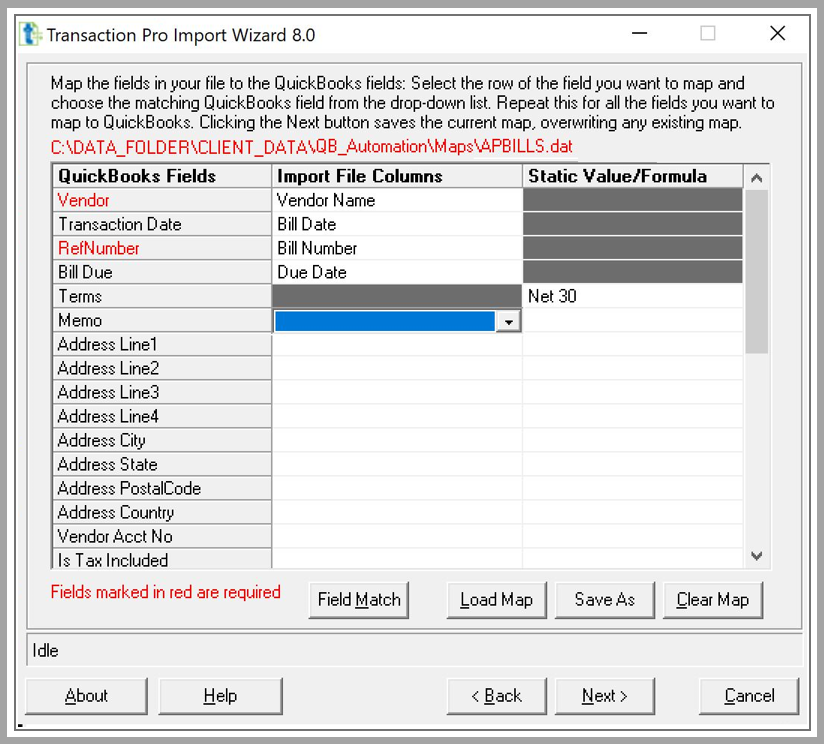Select the Address Line3 field row

(162, 392)
